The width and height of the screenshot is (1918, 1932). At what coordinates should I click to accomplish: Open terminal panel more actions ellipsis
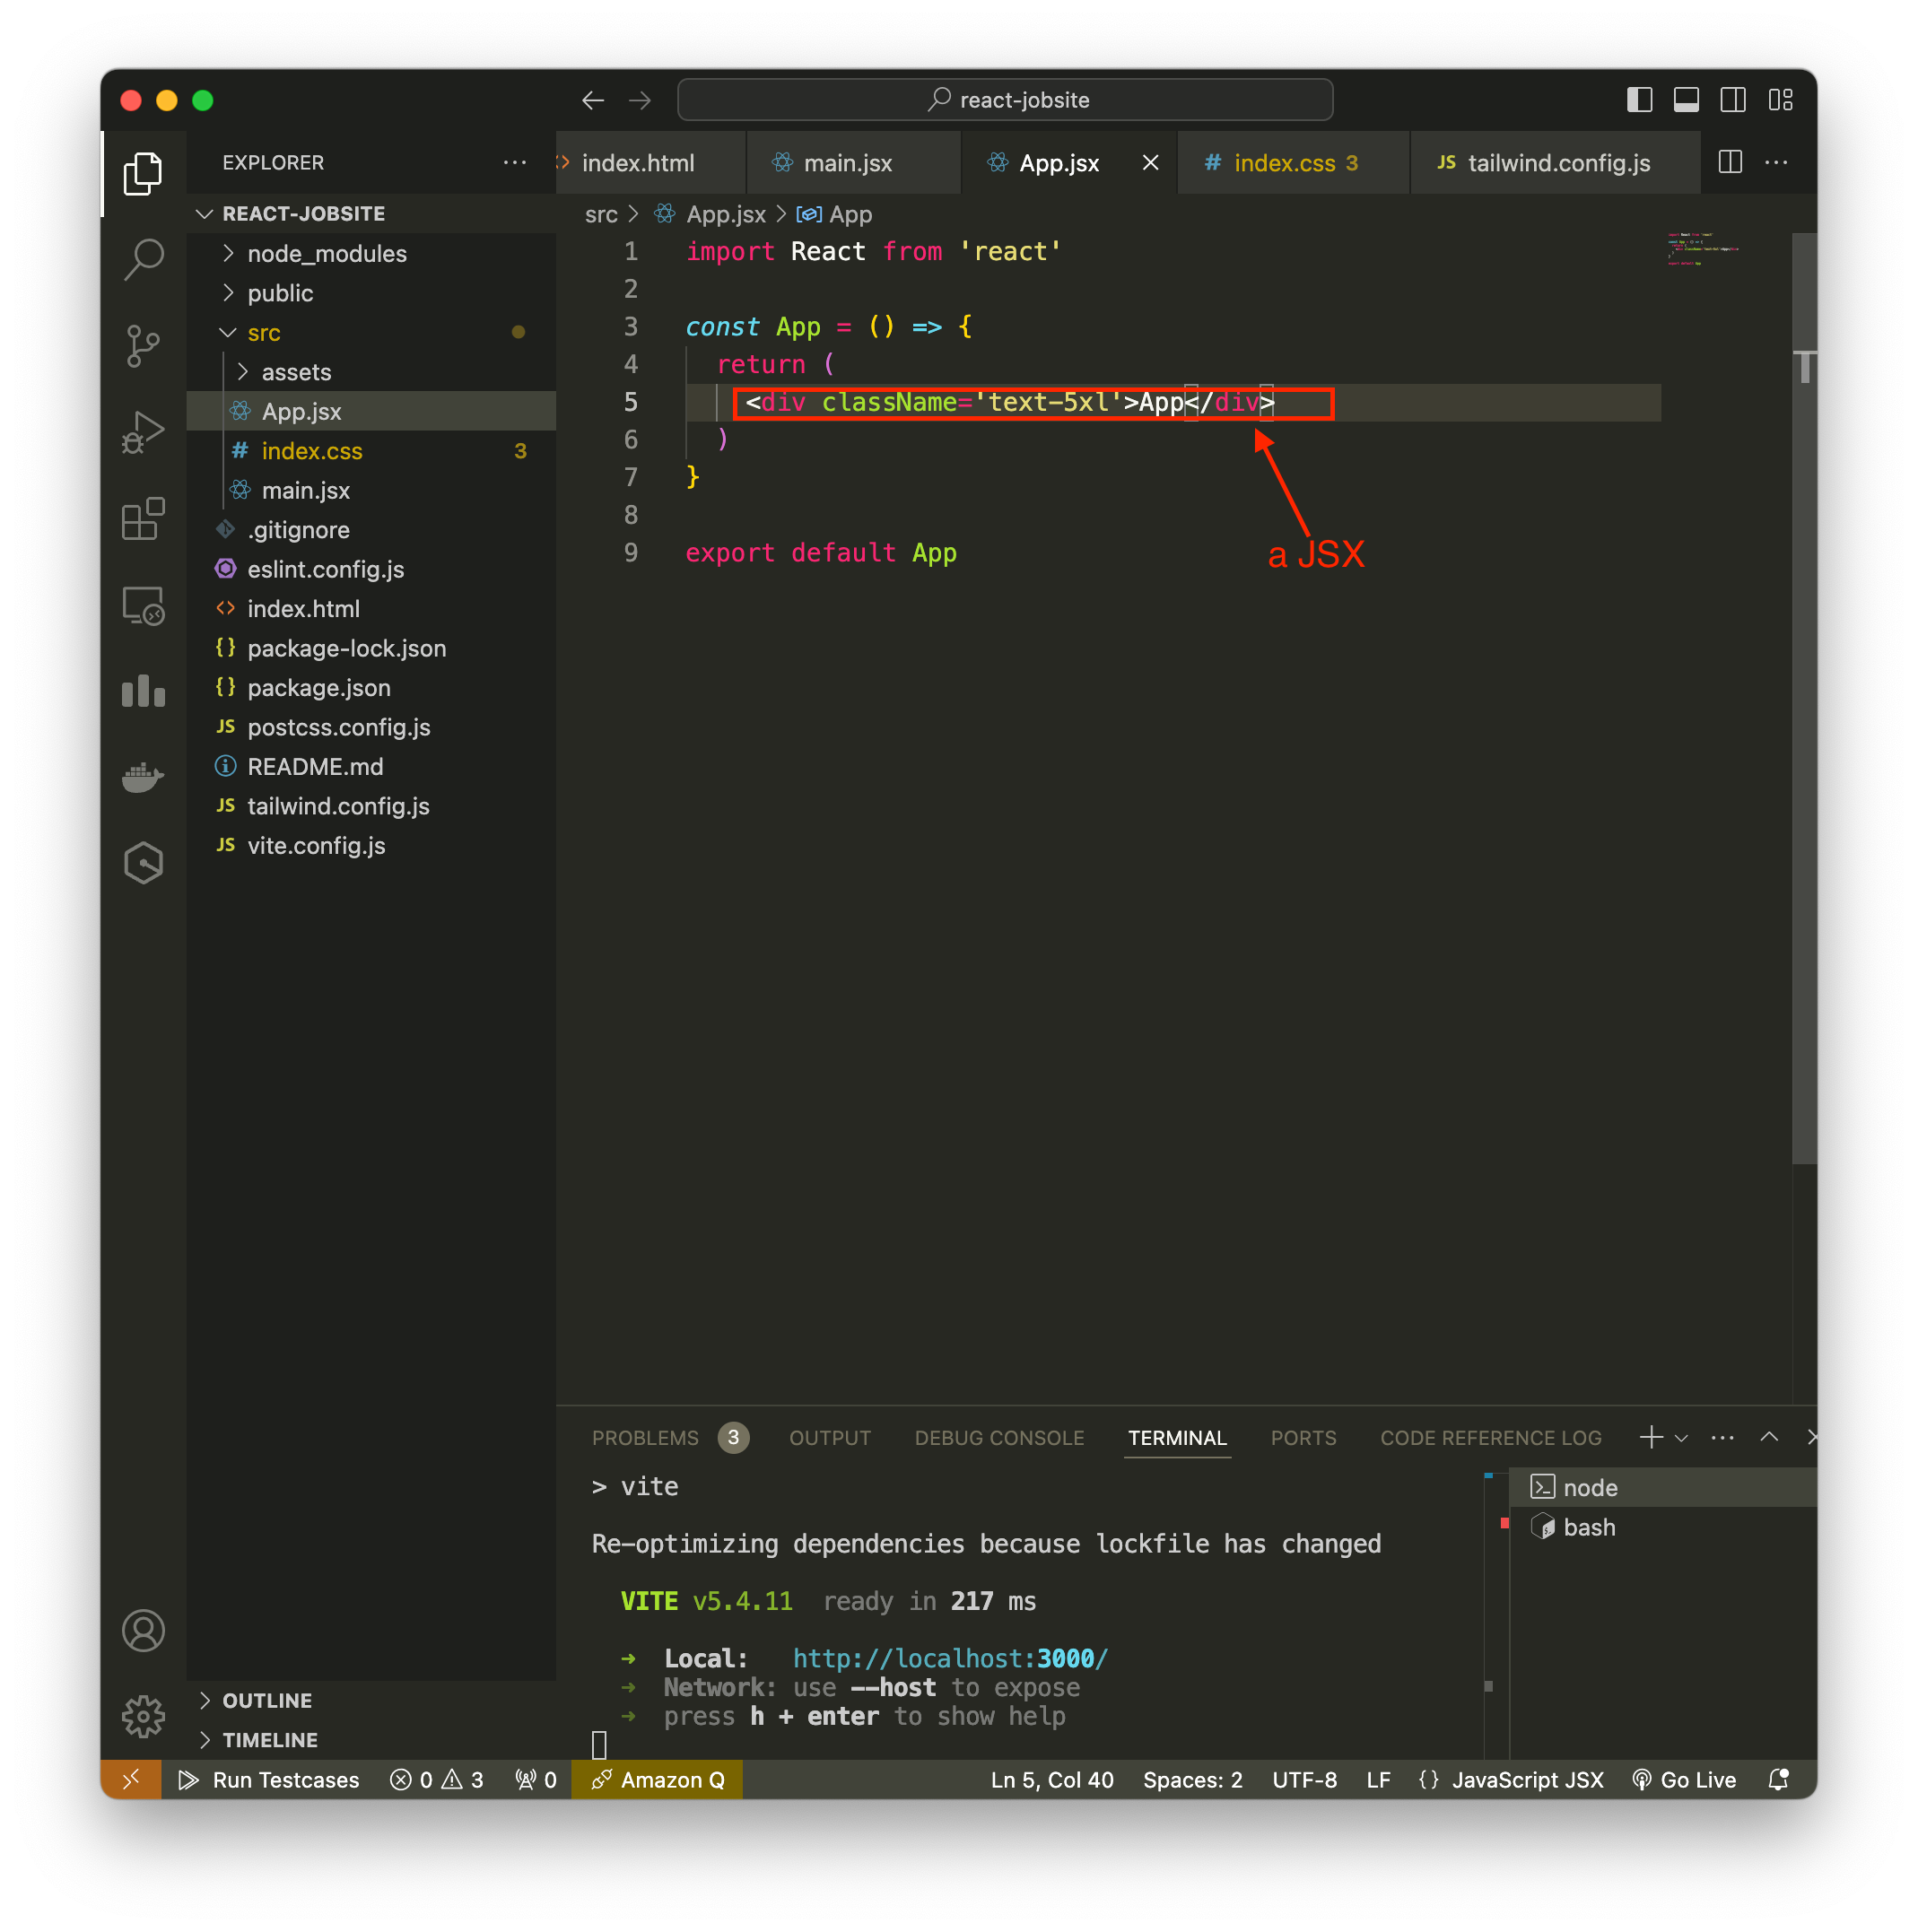(x=1723, y=1438)
